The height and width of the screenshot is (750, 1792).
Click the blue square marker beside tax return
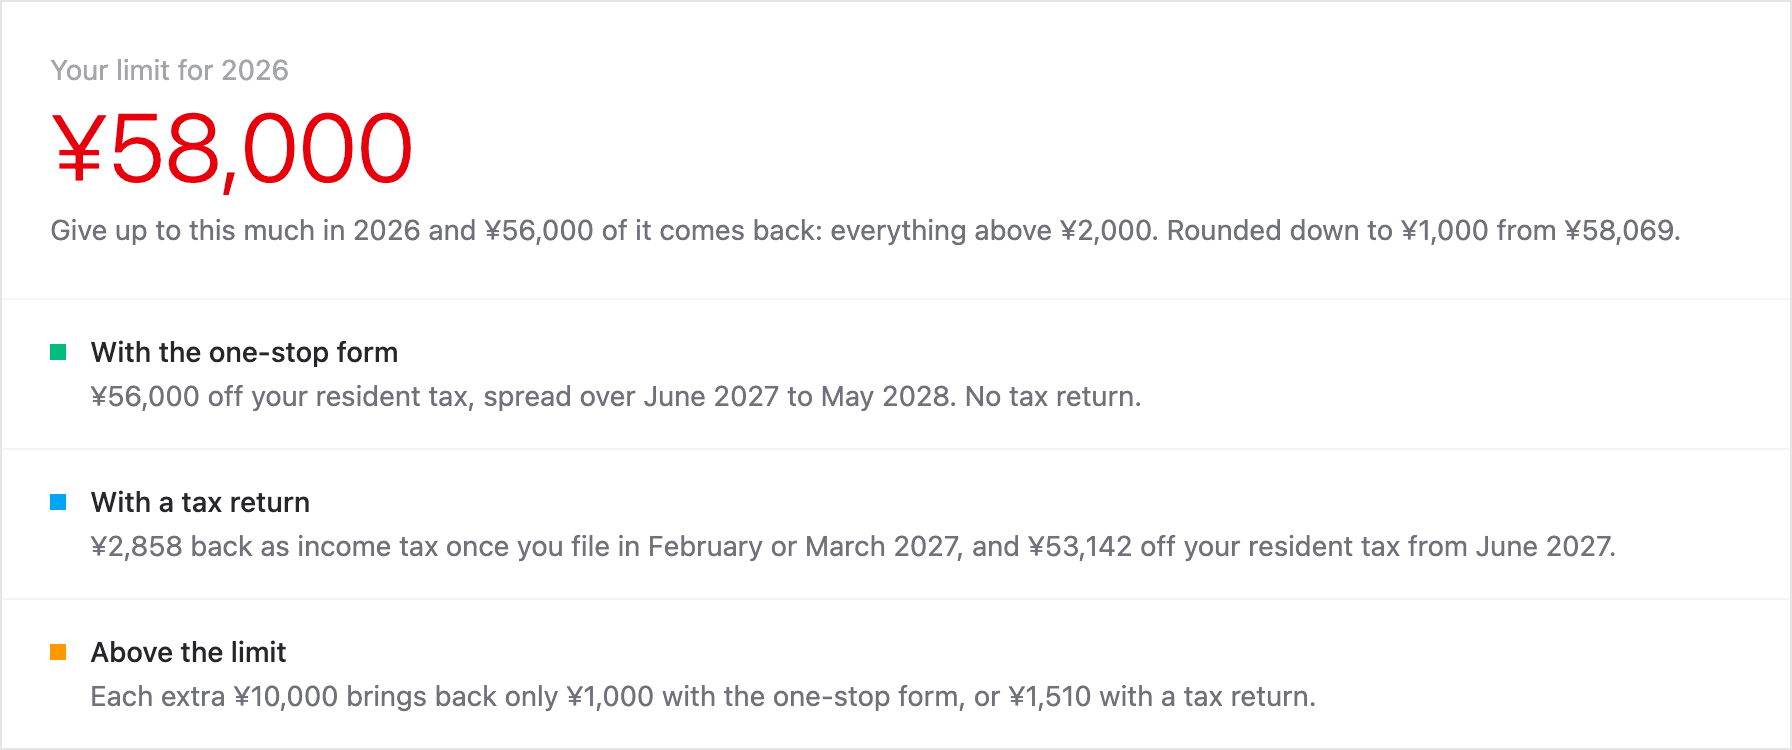tap(58, 502)
